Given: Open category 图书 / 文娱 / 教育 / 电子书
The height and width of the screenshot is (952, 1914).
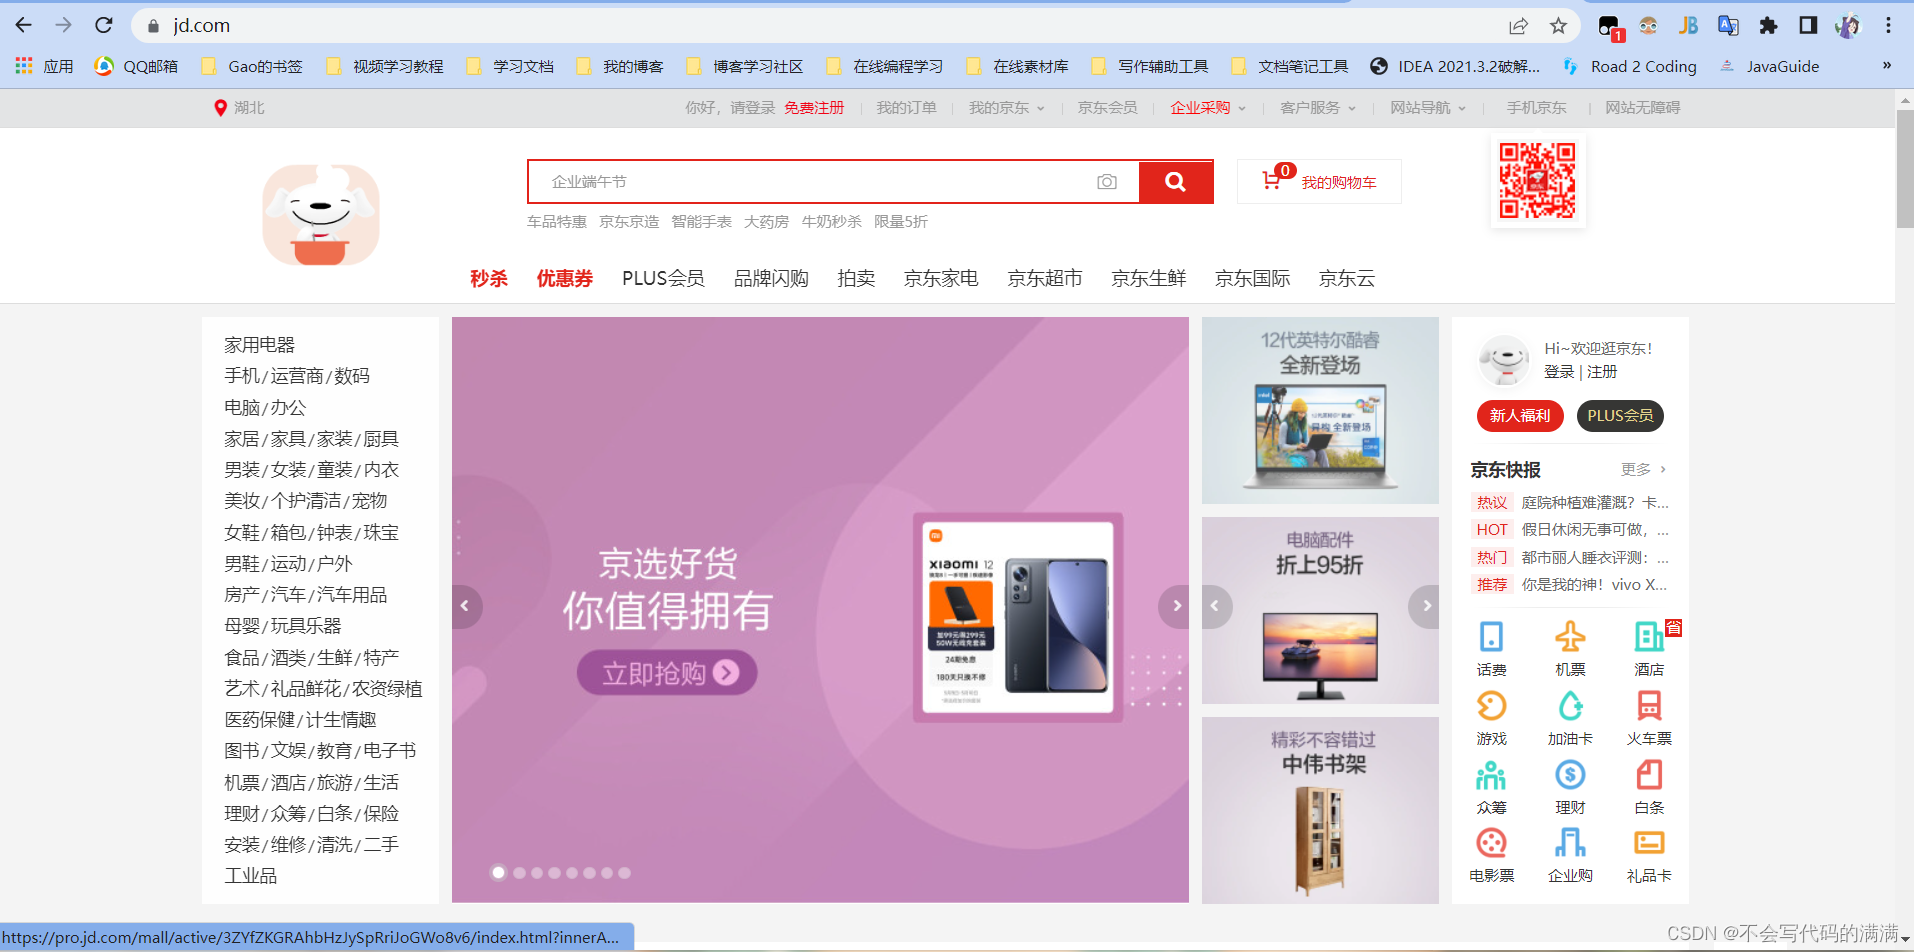Looking at the screenshot, I should [x=320, y=751].
